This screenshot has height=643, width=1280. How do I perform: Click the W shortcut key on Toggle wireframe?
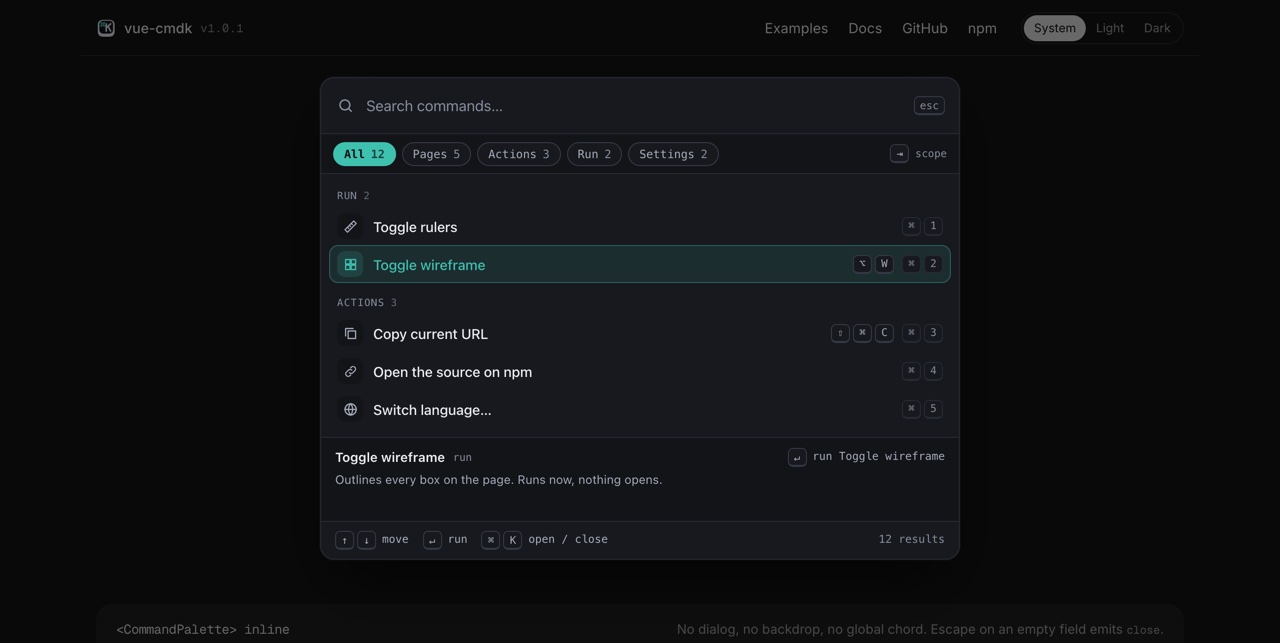[884, 264]
